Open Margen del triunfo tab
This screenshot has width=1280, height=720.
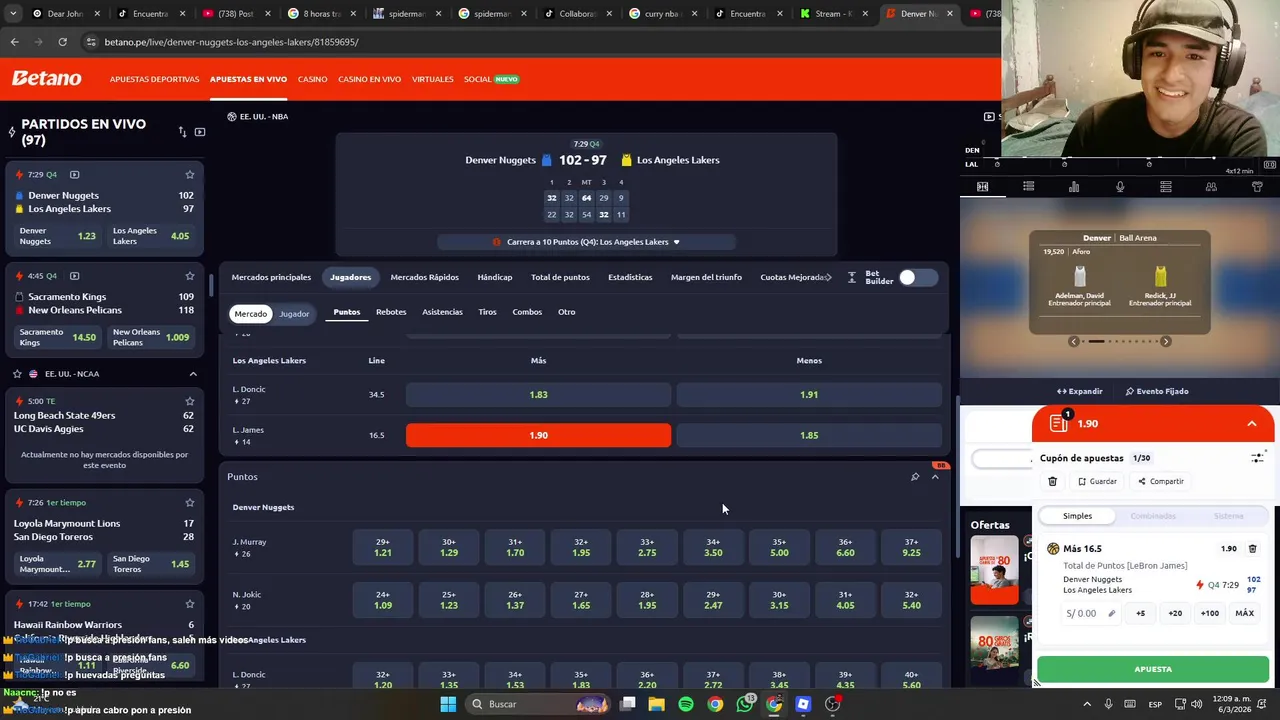tap(706, 277)
